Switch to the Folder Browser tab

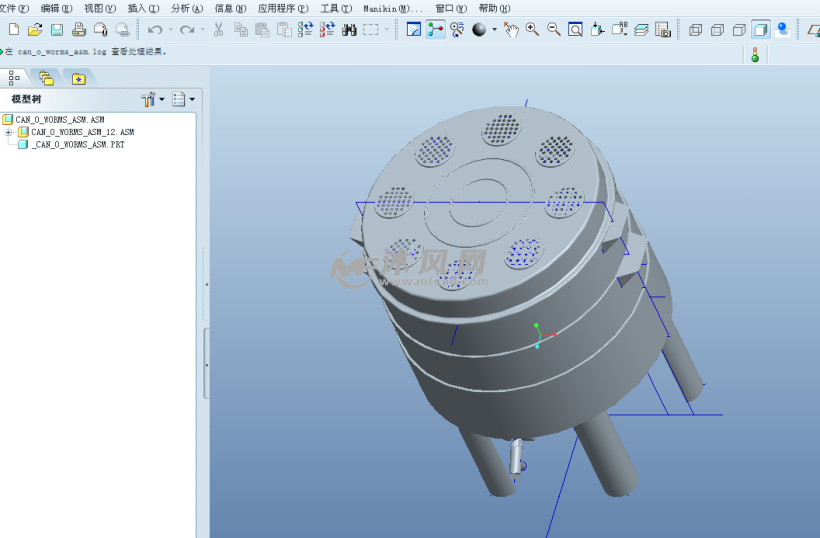[x=46, y=78]
